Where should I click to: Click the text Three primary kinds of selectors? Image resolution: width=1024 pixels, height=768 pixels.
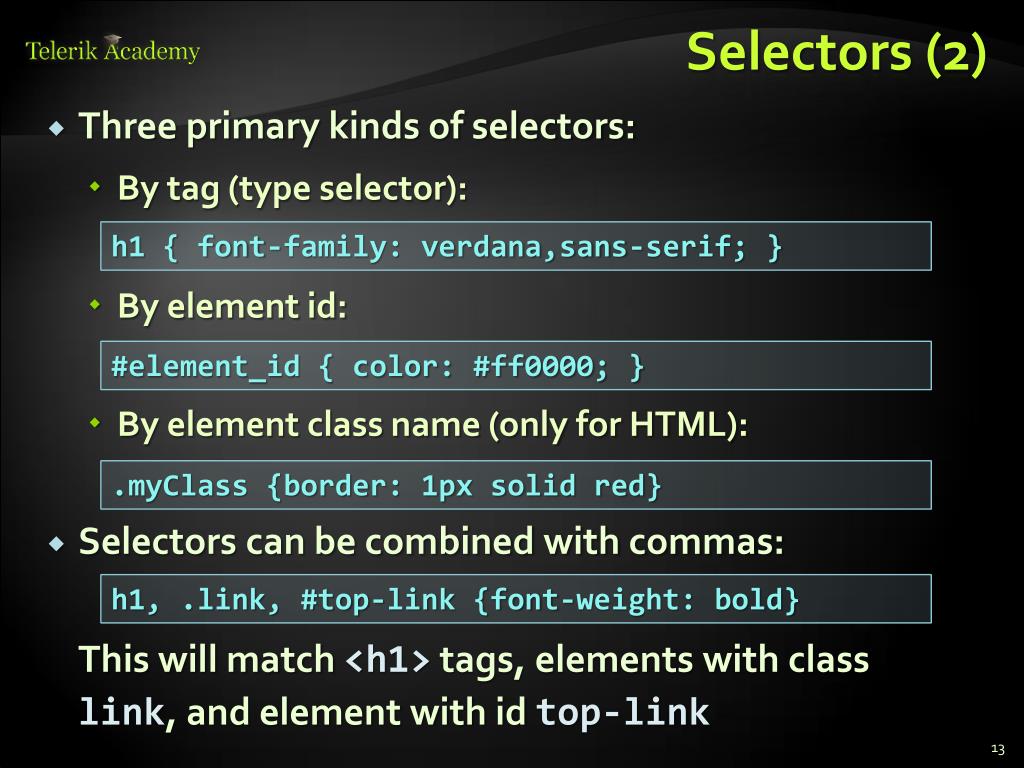click(357, 126)
